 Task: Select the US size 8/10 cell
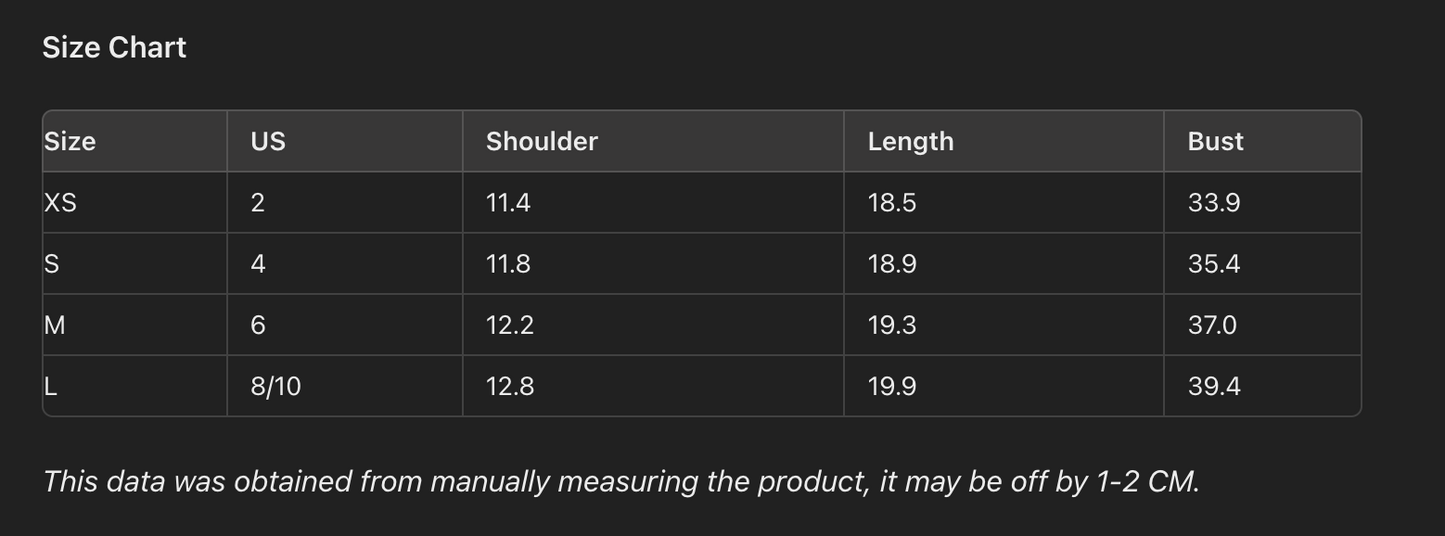point(275,386)
